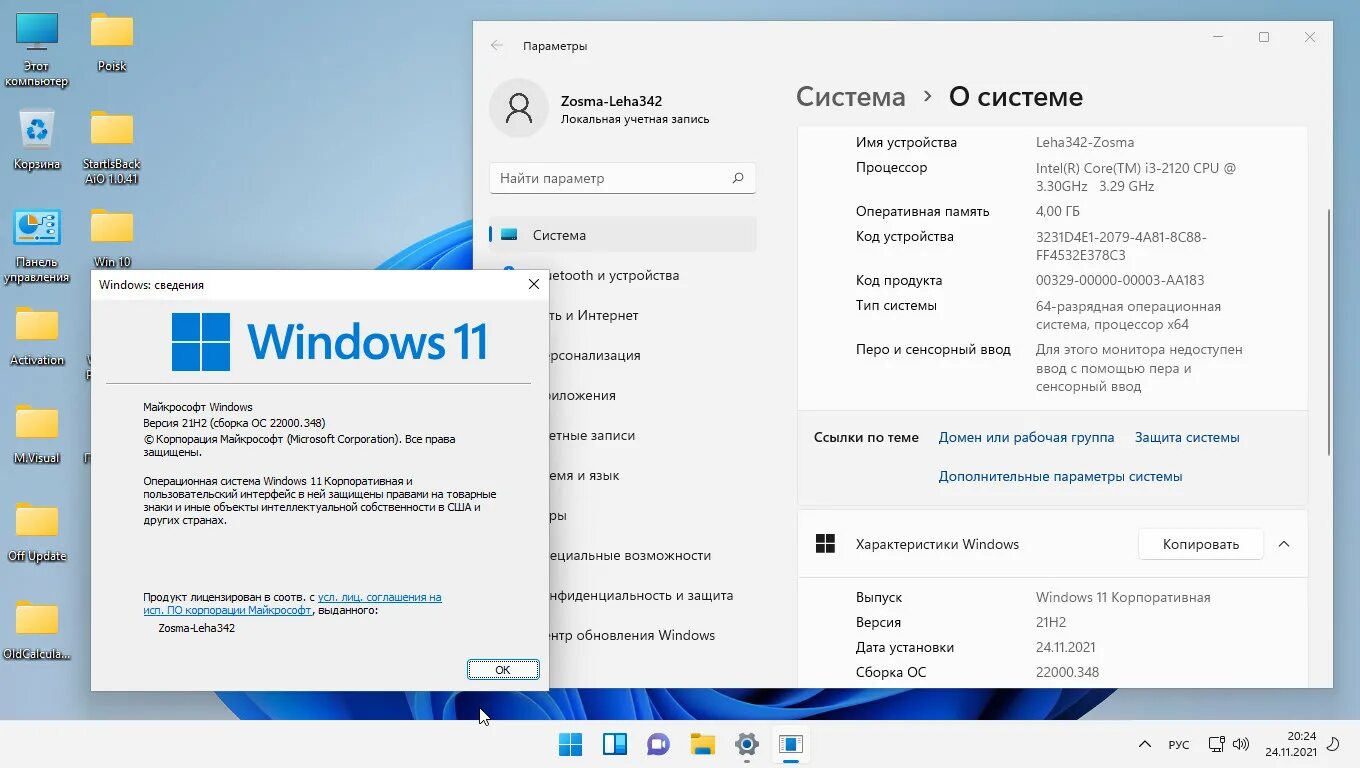Viewport: 1360px width, 768px height.
Task: Click the Zosma-Leha342 account avatar
Action: [x=519, y=108]
